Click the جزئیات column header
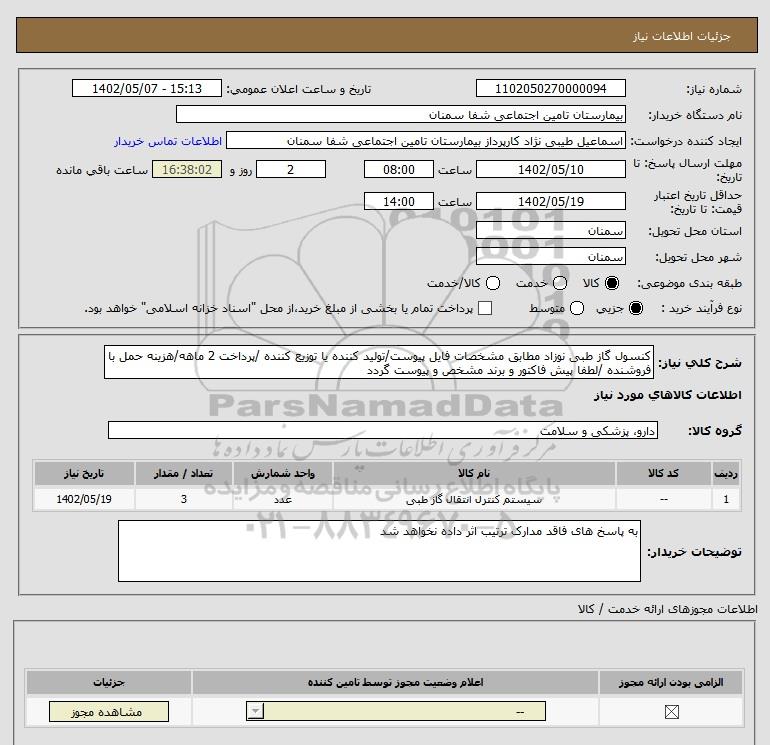Image resolution: width=770 pixels, height=745 pixels. (x=109, y=682)
